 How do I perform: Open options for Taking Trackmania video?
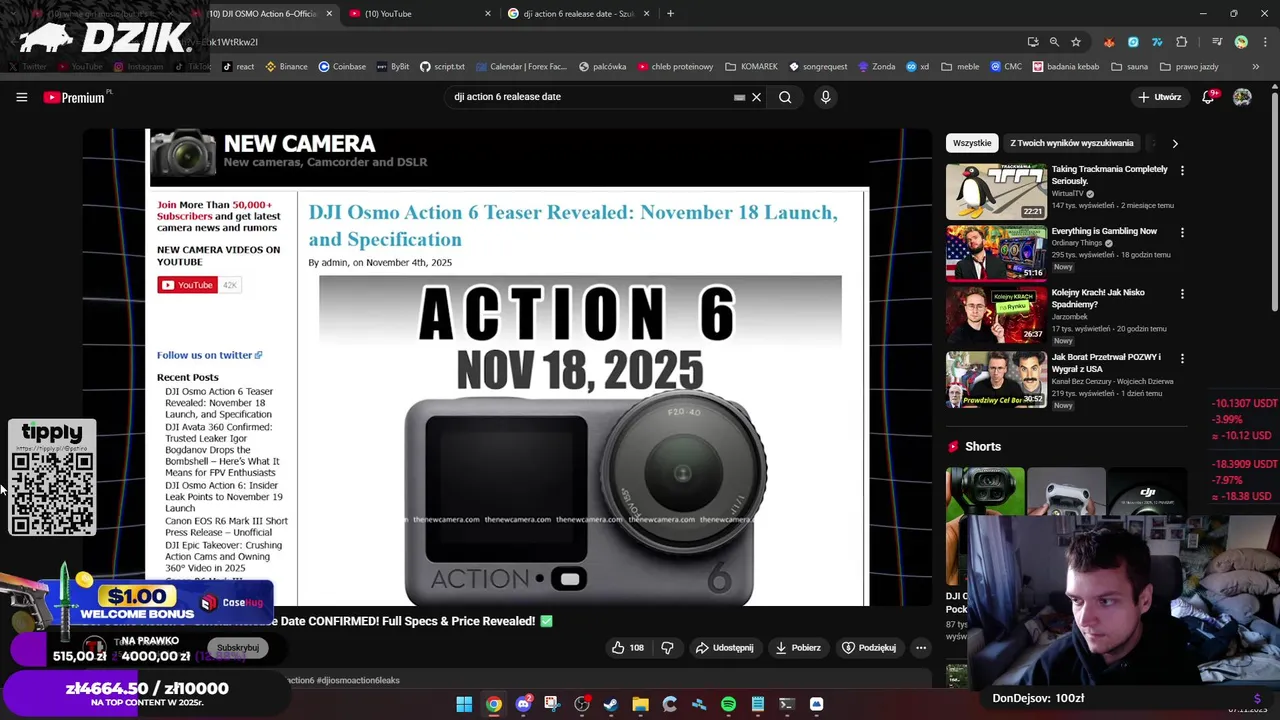(x=1182, y=171)
